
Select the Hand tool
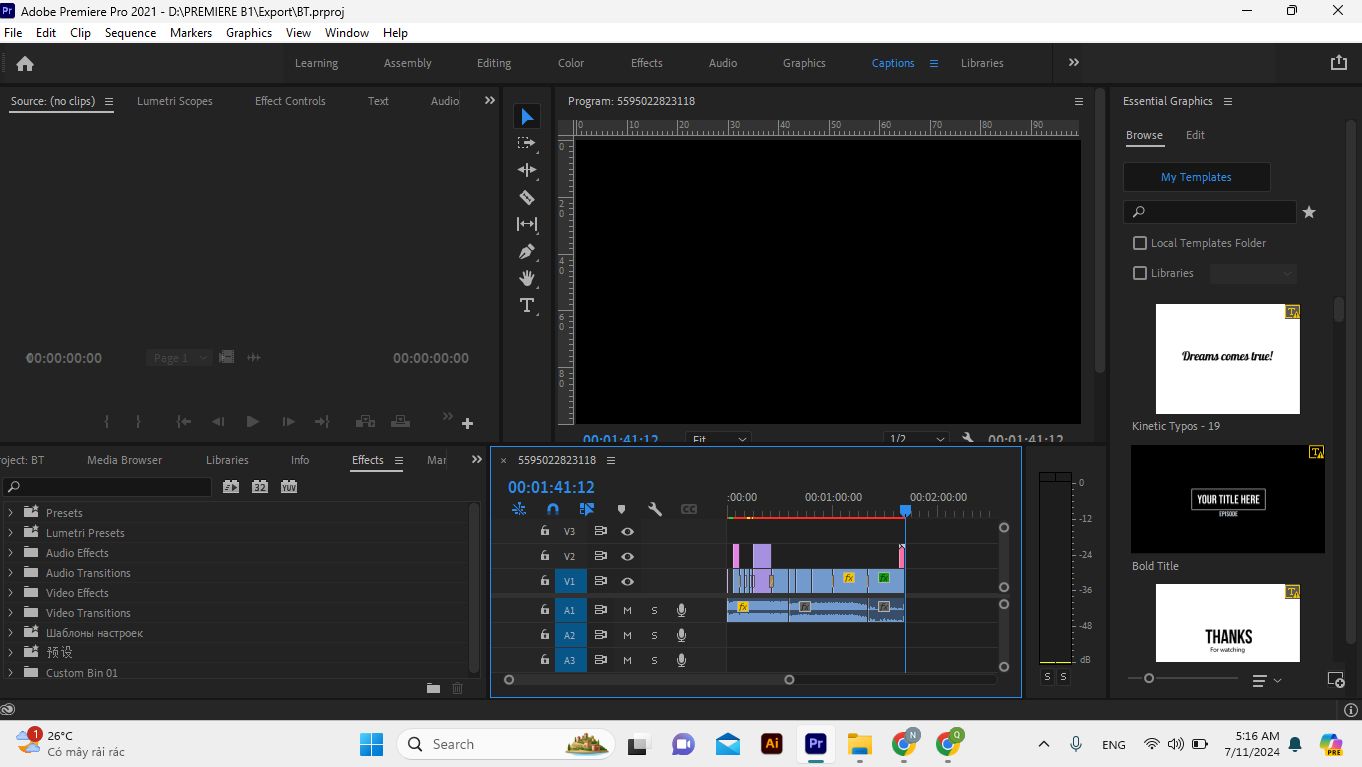click(x=527, y=278)
